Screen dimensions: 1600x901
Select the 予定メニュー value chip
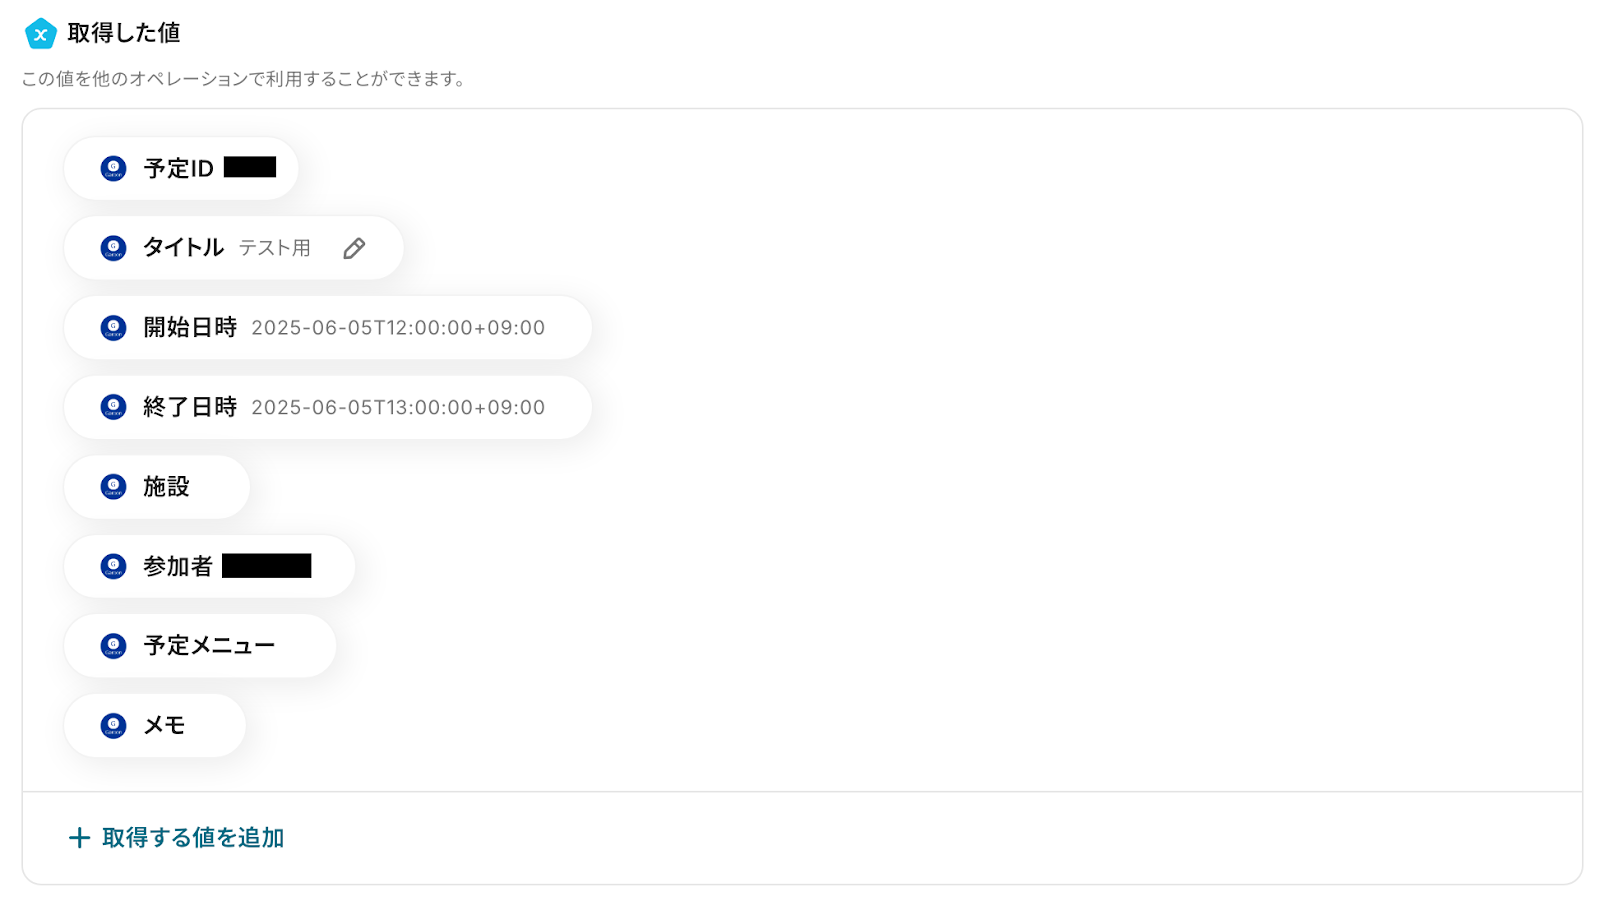(x=200, y=646)
